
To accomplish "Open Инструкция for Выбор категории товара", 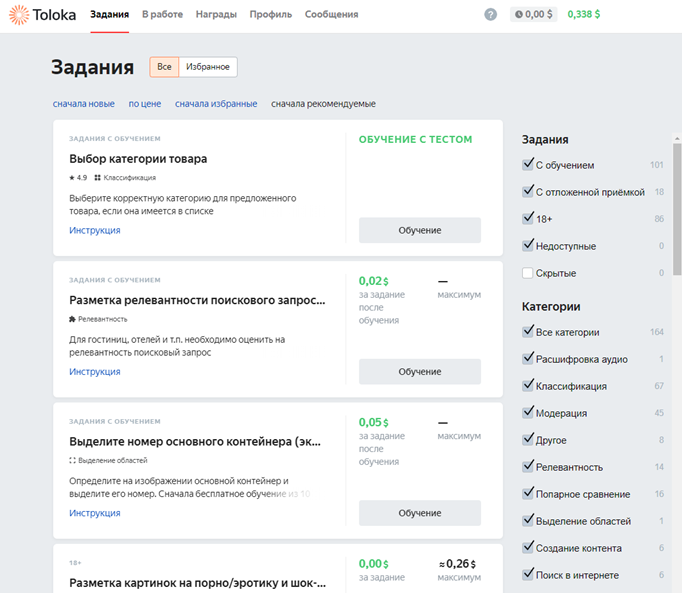I will pos(95,230).
